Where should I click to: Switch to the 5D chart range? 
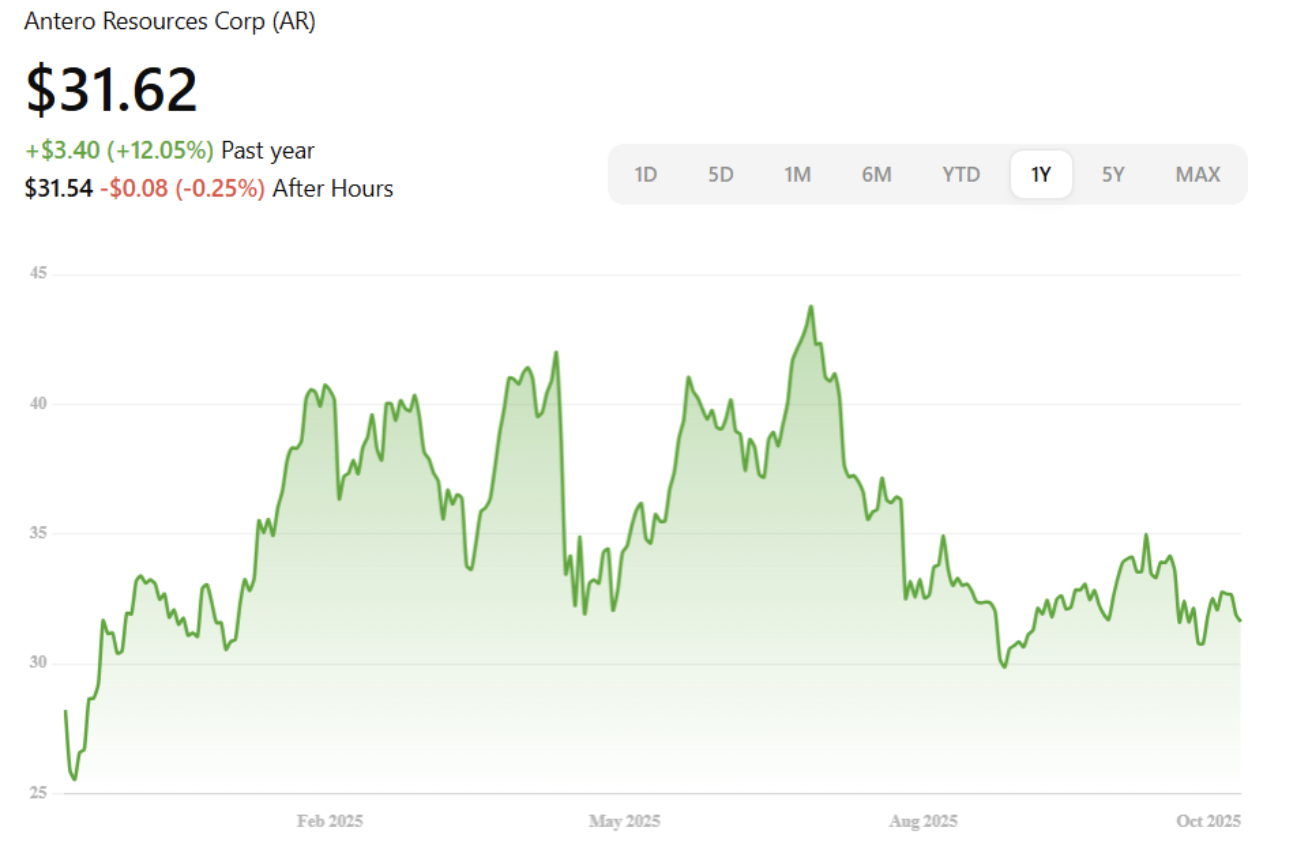(x=720, y=175)
